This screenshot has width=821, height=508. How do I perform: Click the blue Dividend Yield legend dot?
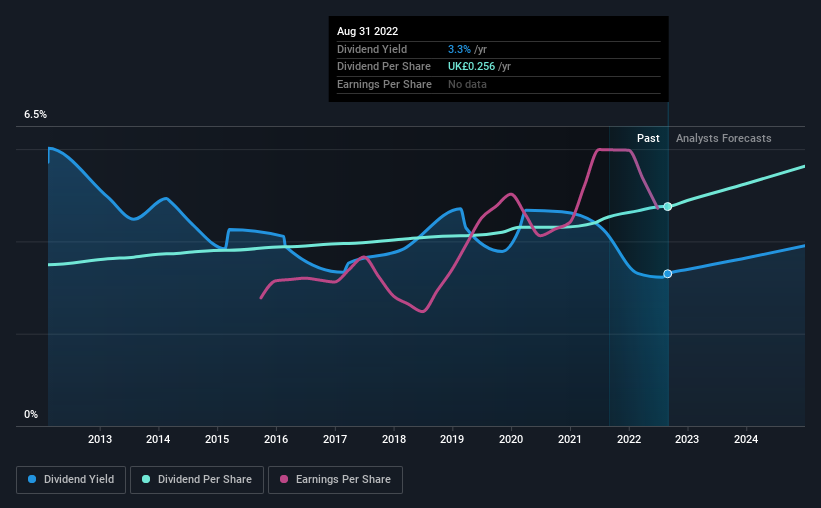(x=32, y=479)
